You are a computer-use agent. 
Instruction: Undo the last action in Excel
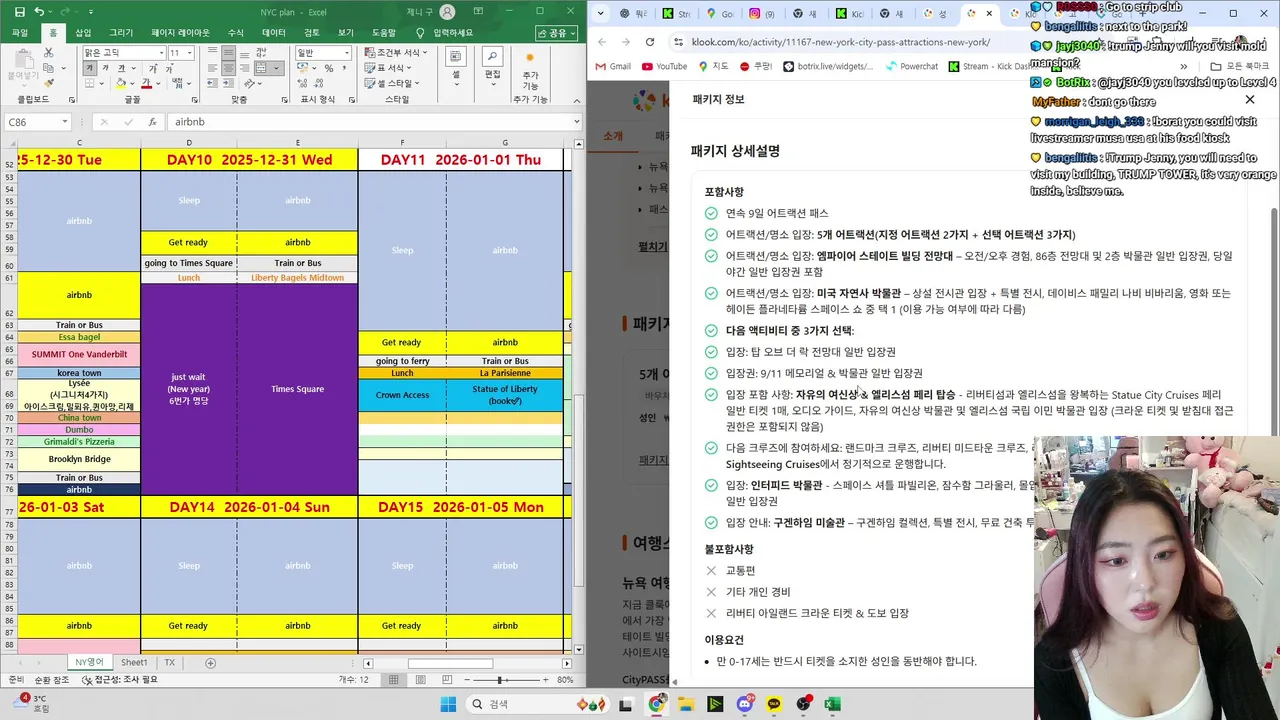point(39,12)
